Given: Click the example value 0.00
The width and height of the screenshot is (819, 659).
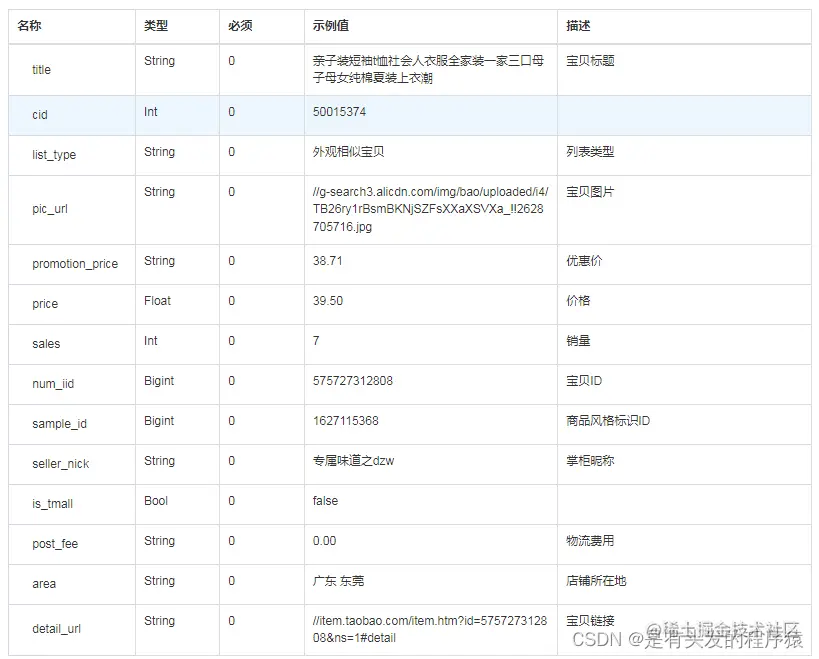Looking at the screenshot, I should tap(324, 541).
